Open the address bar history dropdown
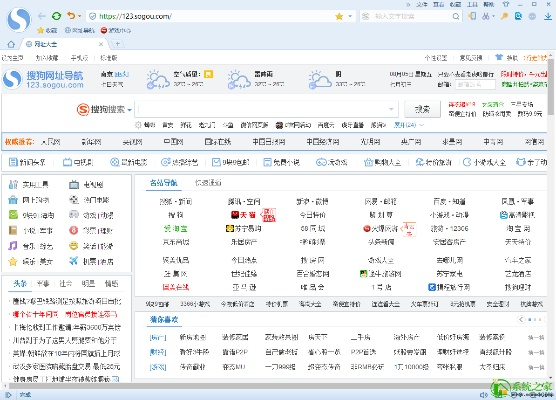The height and width of the screenshot is (400, 556). pyautogui.click(x=350, y=16)
